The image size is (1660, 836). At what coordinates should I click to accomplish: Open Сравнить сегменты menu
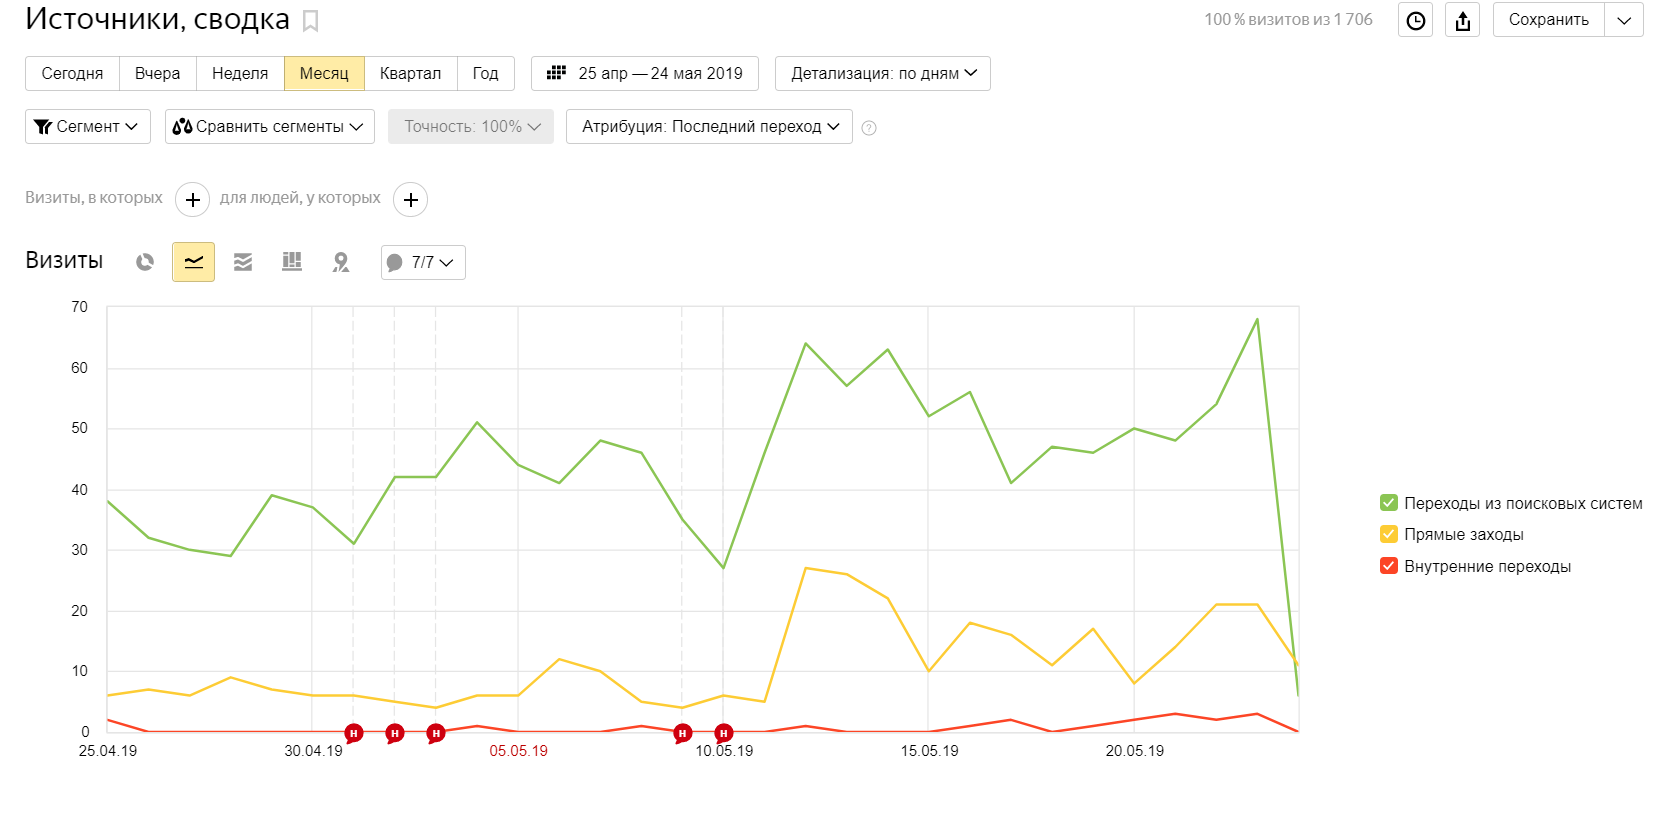coord(270,127)
